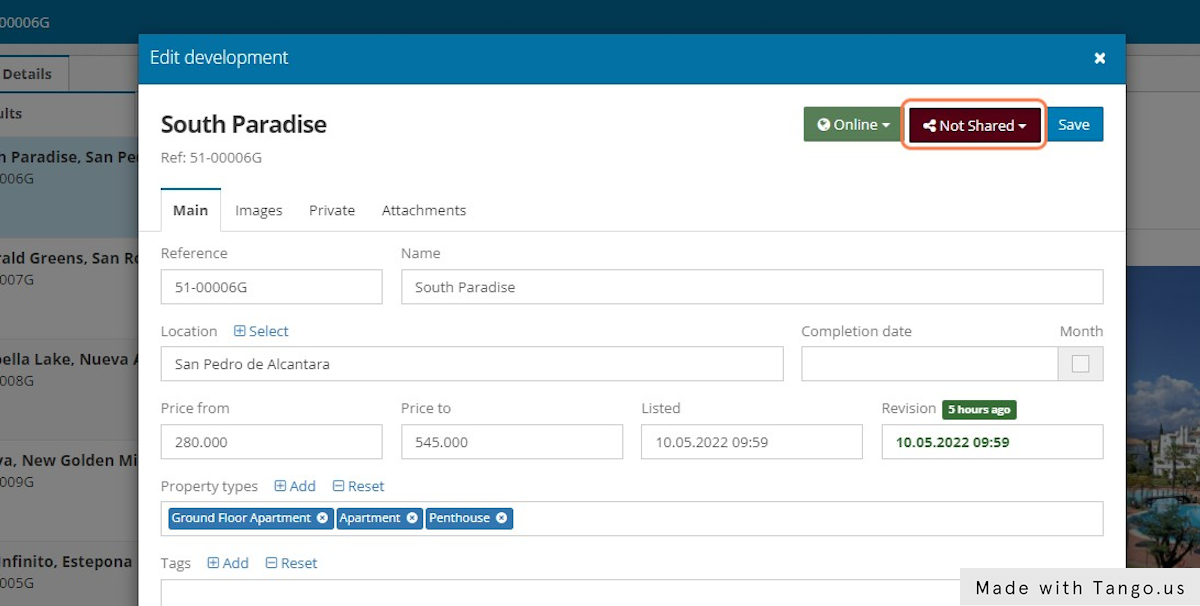
Task: Remove the Apartment property type tag
Action: pyautogui.click(x=411, y=518)
